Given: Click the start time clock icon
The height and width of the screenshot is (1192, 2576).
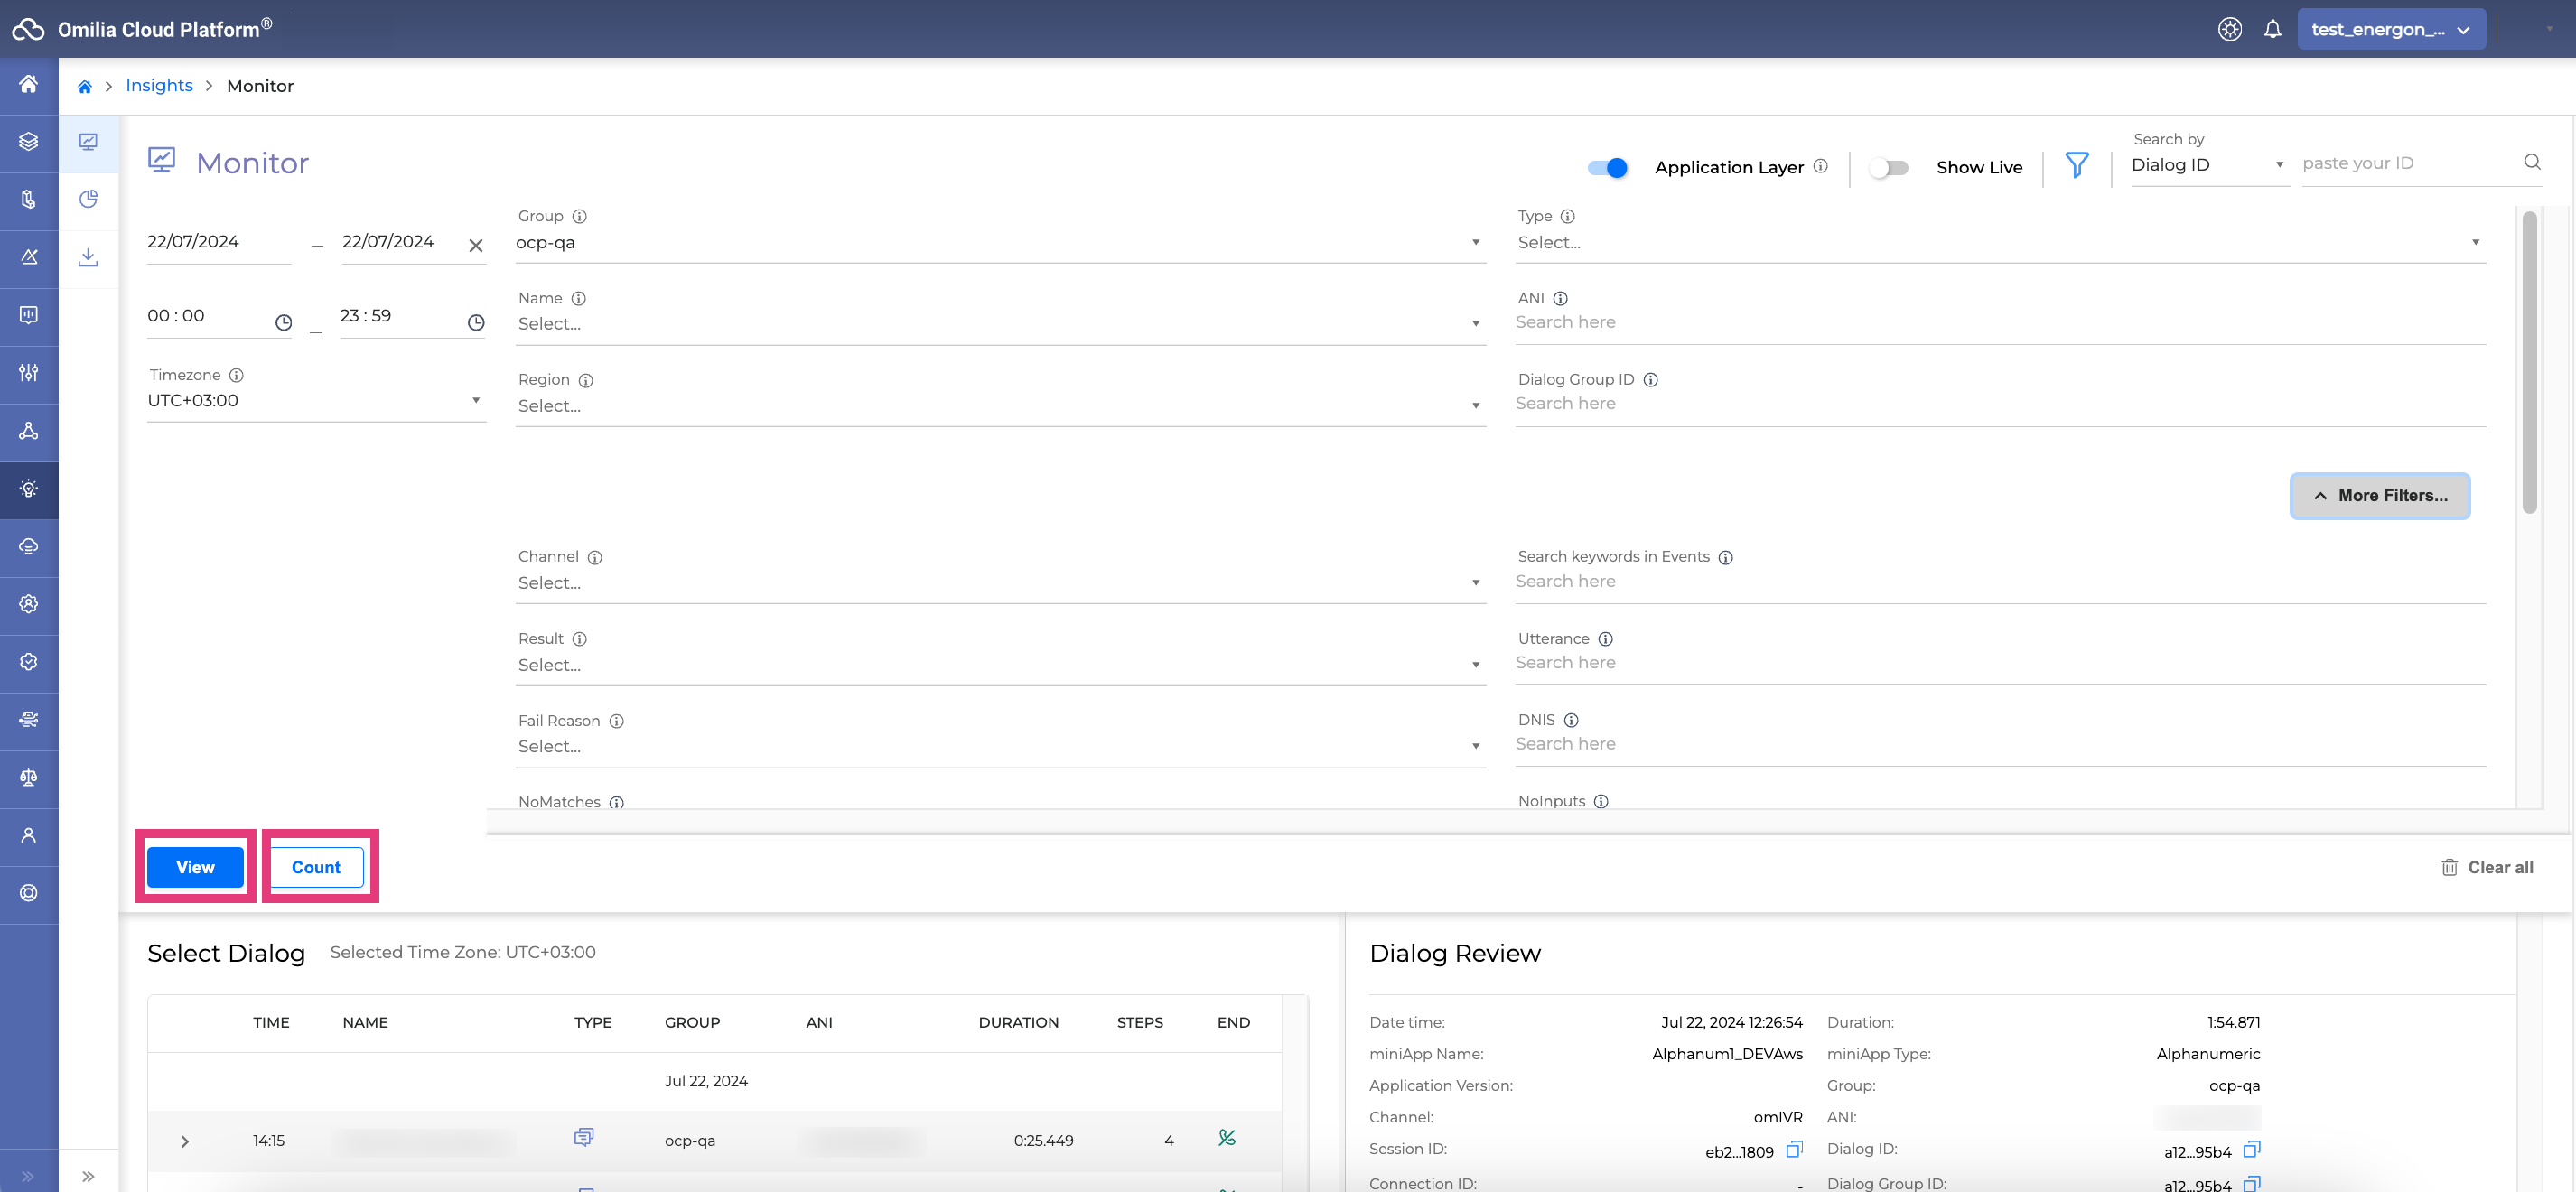Looking at the screenshot, I should [x=283, y=322].
